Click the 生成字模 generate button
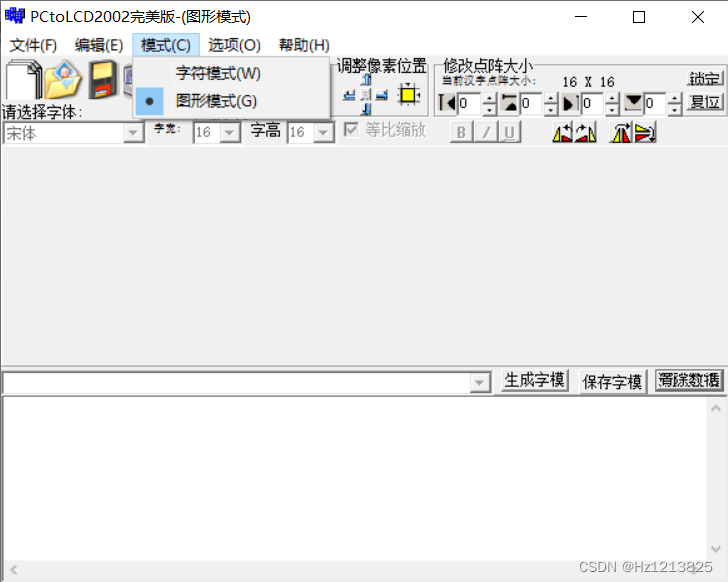The width and height of the screenshot is (728, 582). [534, 380]
